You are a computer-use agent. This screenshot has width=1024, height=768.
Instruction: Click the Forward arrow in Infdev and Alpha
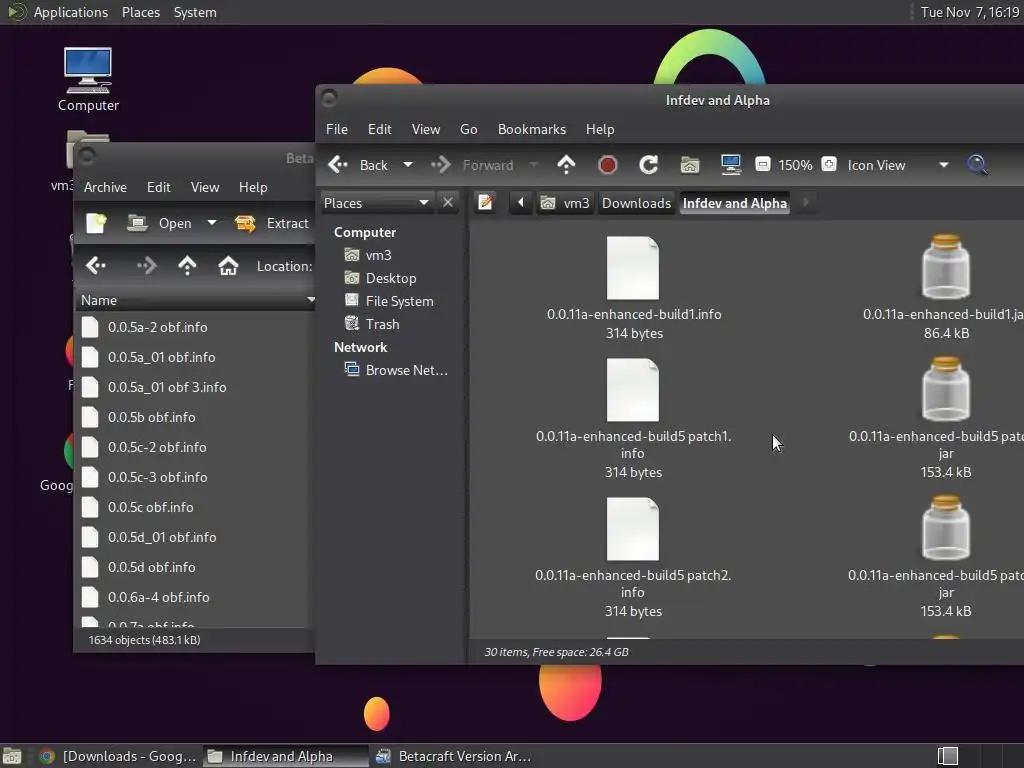coord(441,165)
